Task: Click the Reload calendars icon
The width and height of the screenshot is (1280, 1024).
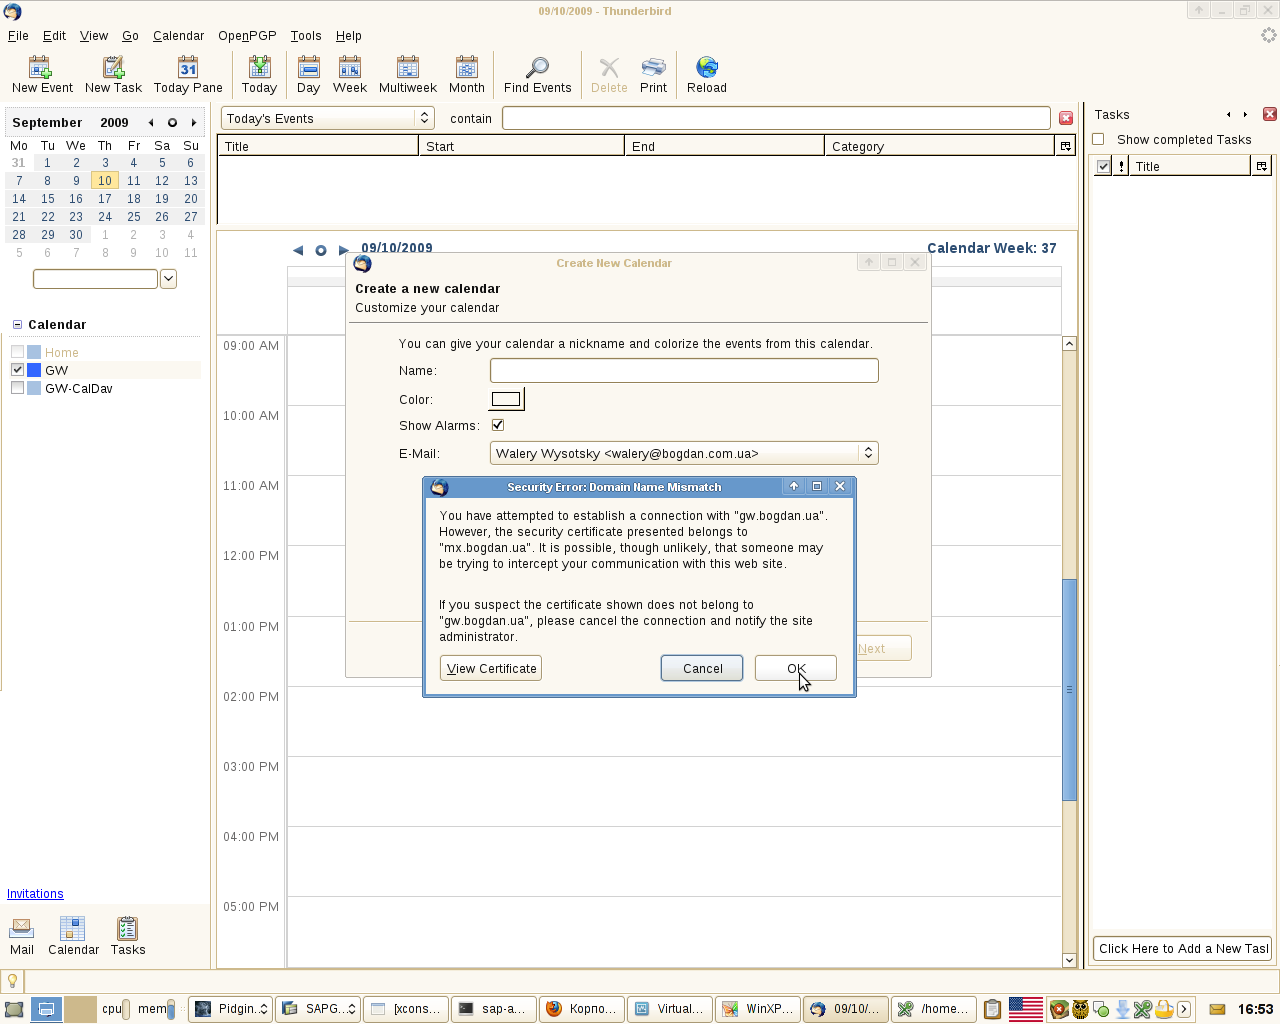Action: (707, 67)
